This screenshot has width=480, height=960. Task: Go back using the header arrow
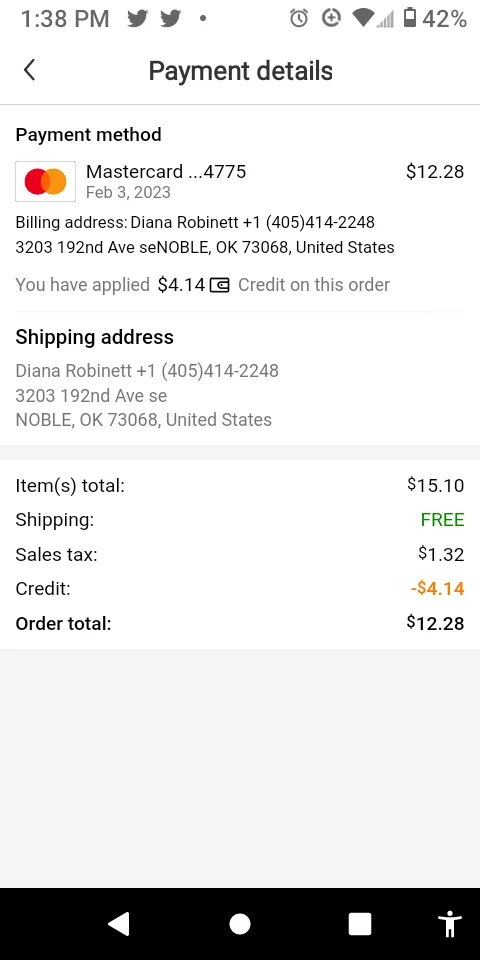(29, 70)
